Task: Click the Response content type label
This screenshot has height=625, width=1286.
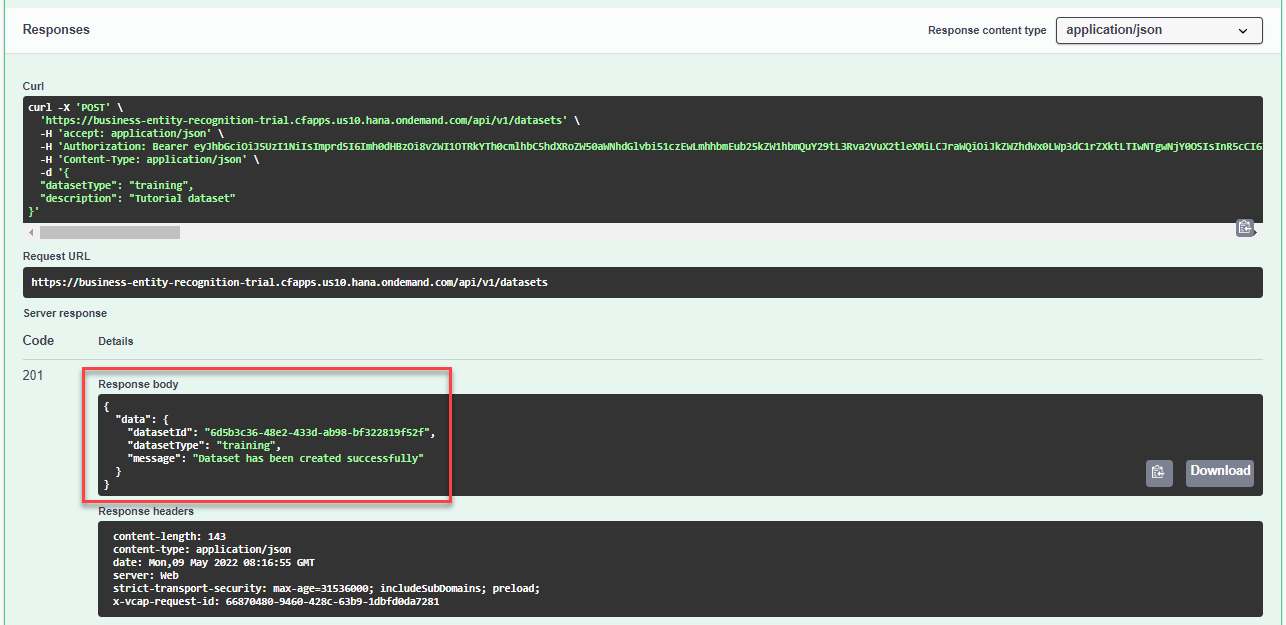Action: point(987,30)
